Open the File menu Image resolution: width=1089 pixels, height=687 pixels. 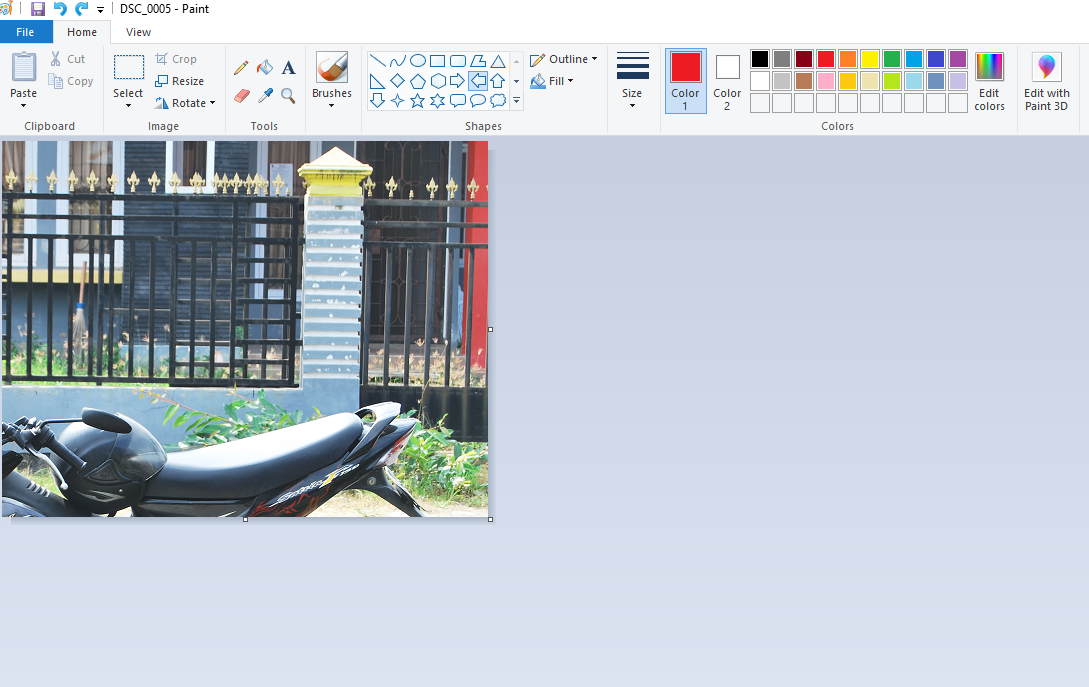(25, 32)
